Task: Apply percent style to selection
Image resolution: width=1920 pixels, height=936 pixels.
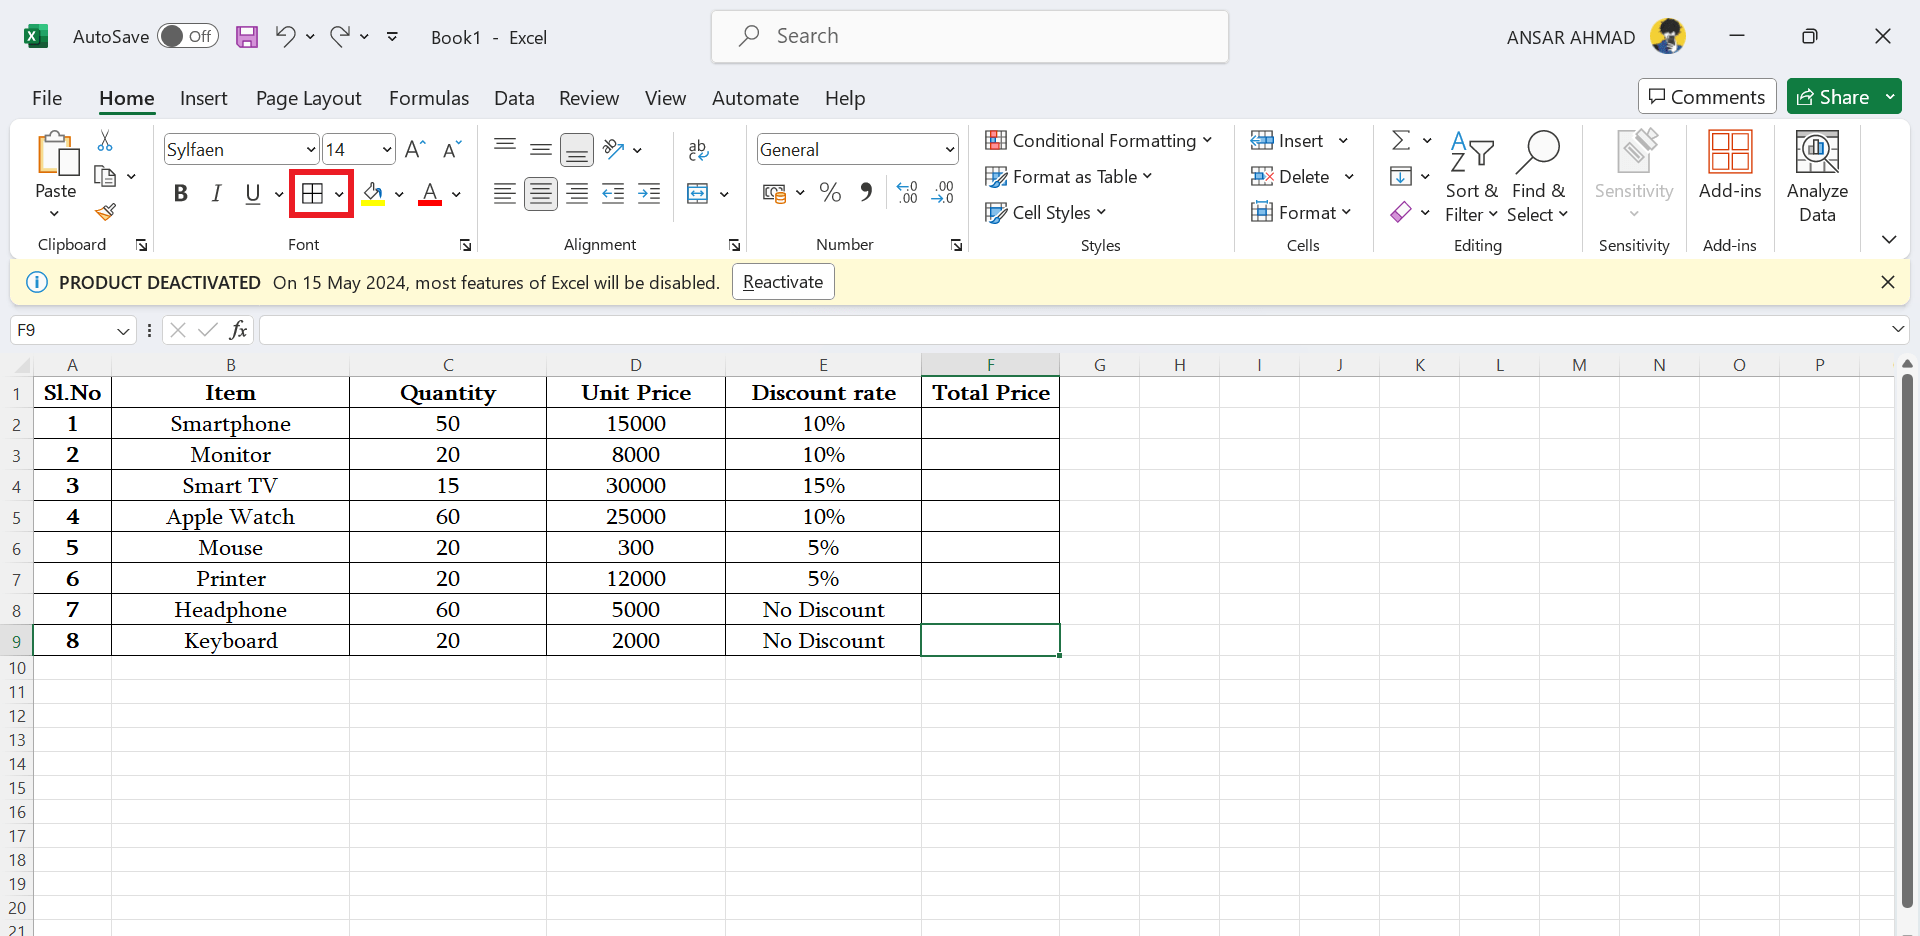Action: click(x=830, y=192)
